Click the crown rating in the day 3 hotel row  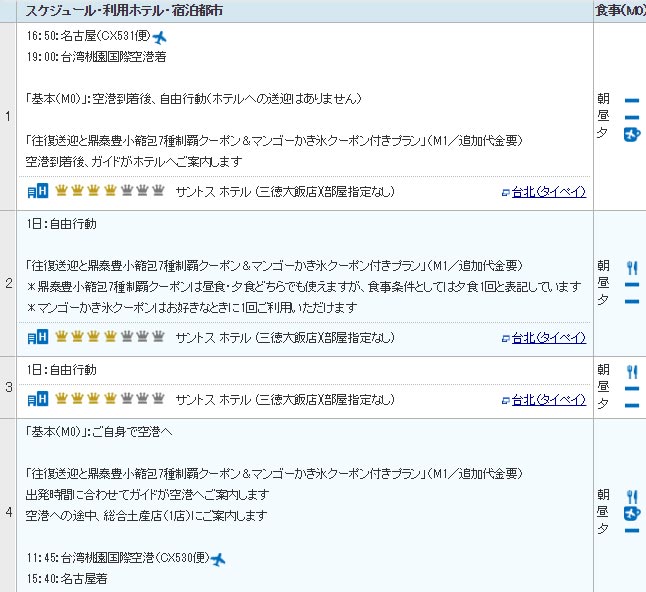[x=110, y=398]
